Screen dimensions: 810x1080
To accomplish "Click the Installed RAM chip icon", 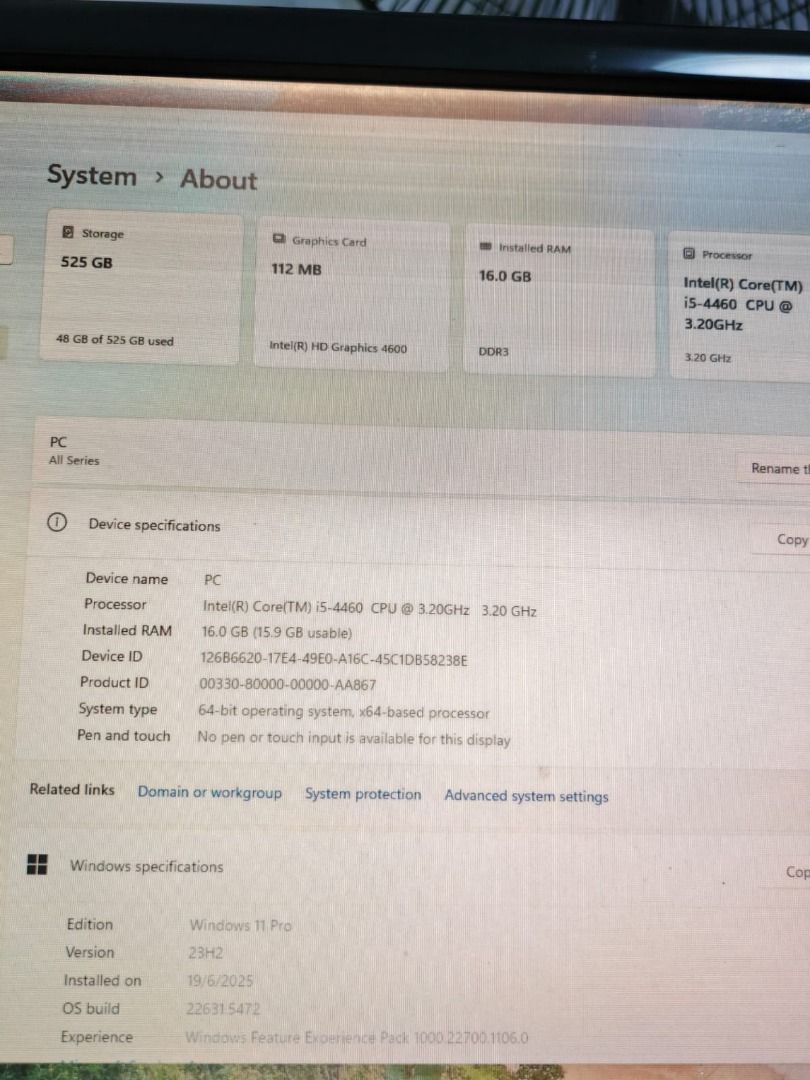I will point(486,247).
